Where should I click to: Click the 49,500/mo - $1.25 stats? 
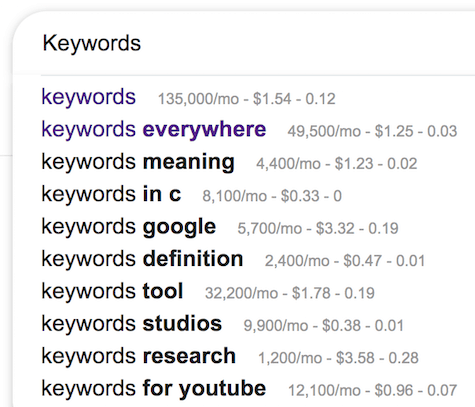[372, 131]
